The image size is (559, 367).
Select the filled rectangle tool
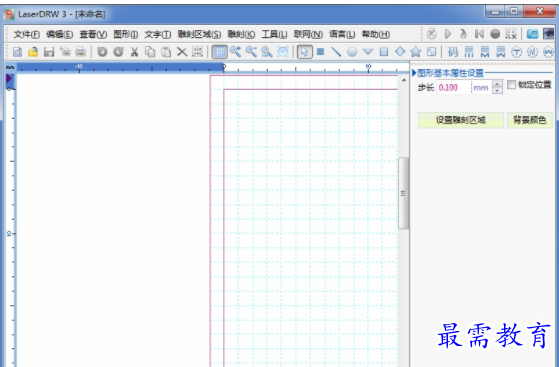point(320,52)
